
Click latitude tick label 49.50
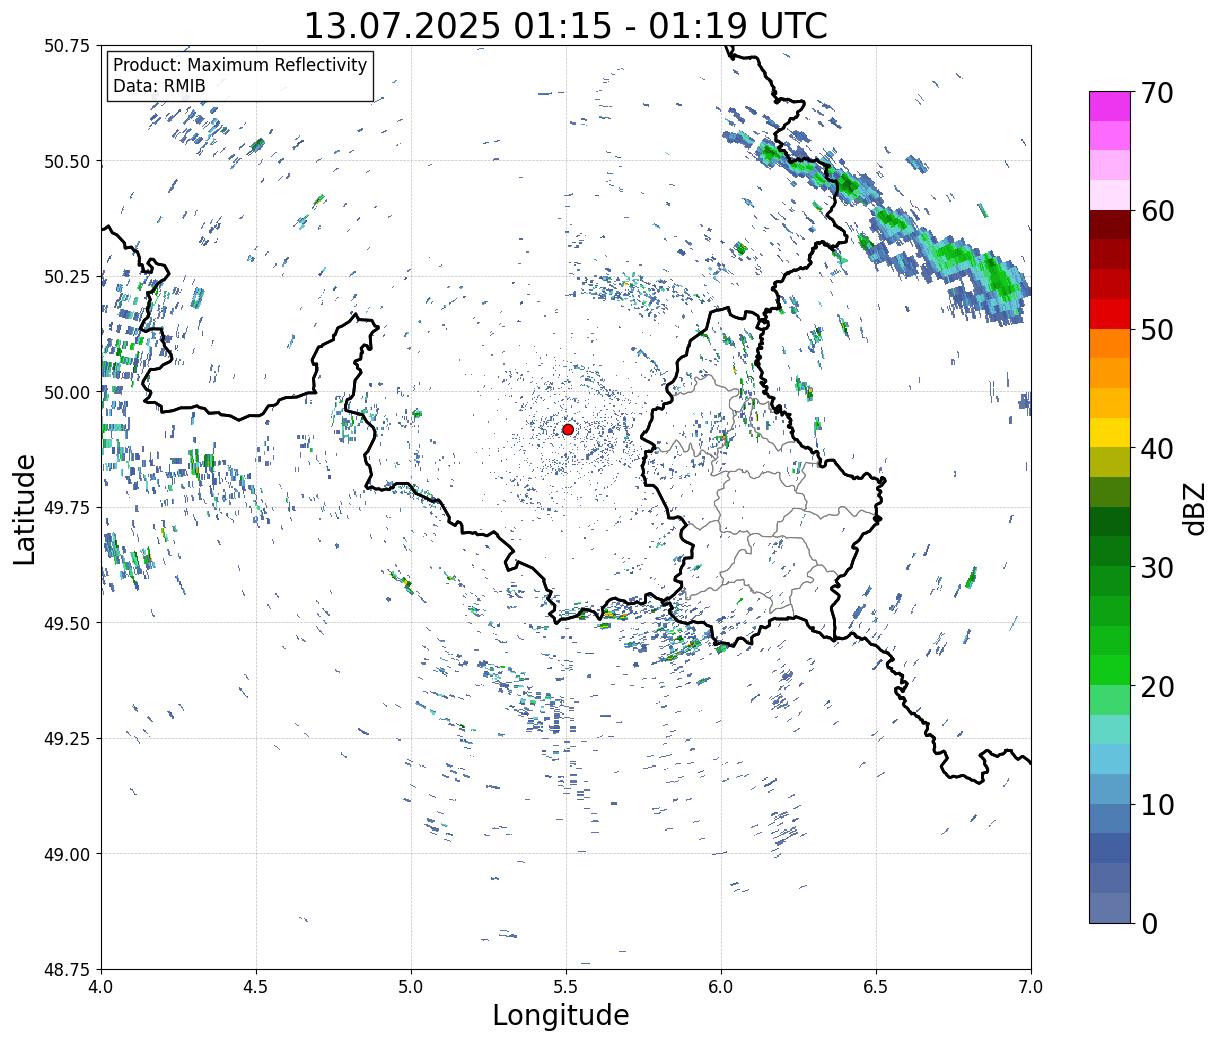click(x=67, y=623)
